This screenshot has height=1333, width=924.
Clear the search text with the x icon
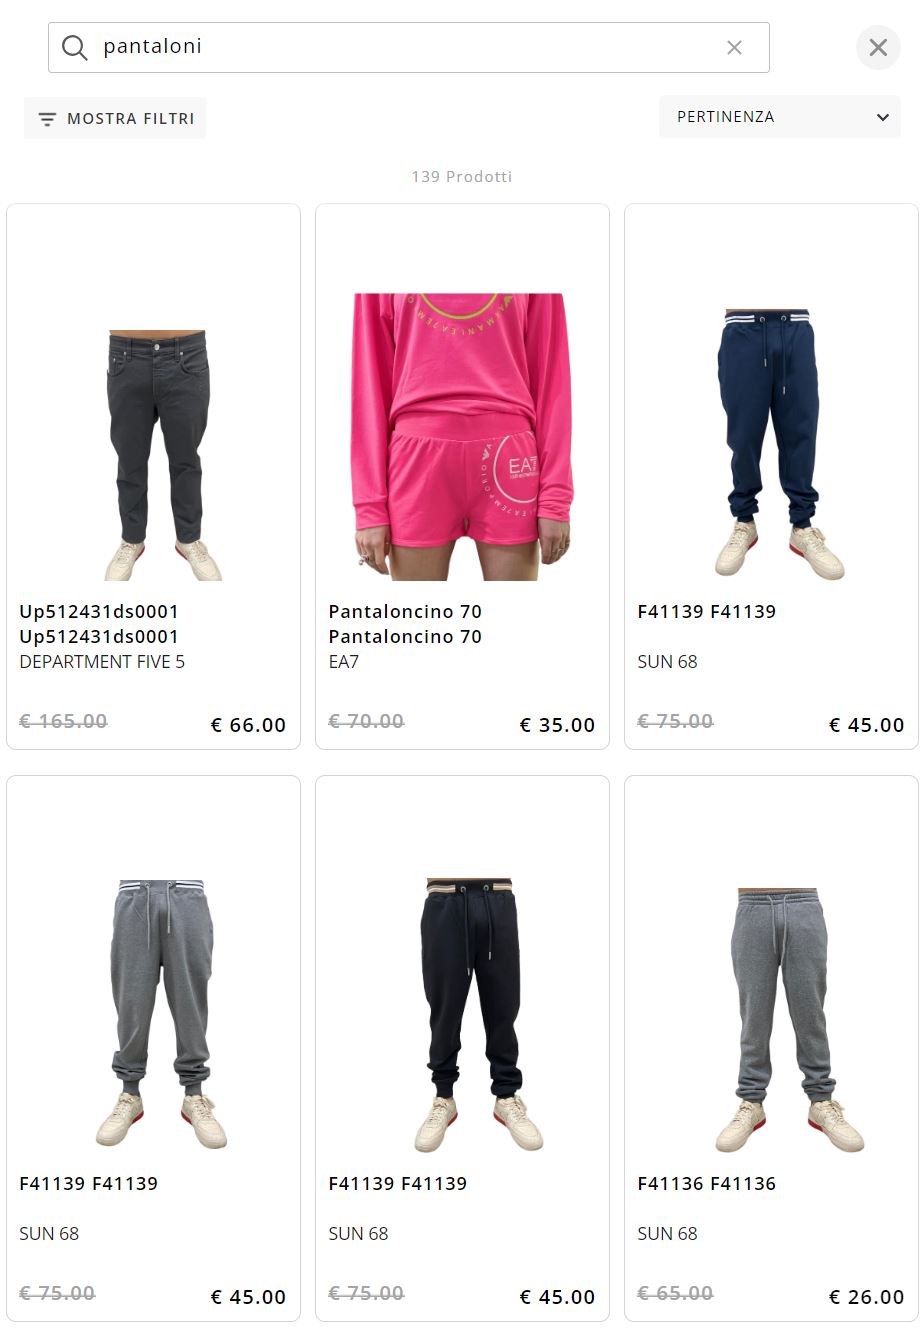tap(734, 47)
